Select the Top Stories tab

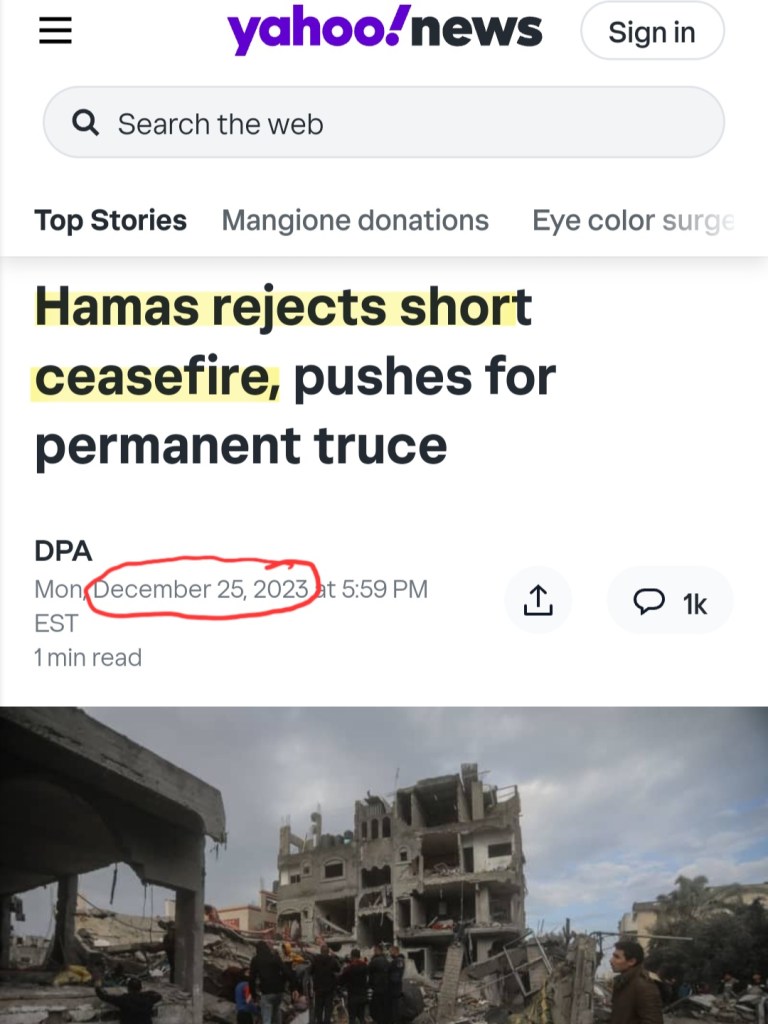pyautogui.click(x=110, y=220)
